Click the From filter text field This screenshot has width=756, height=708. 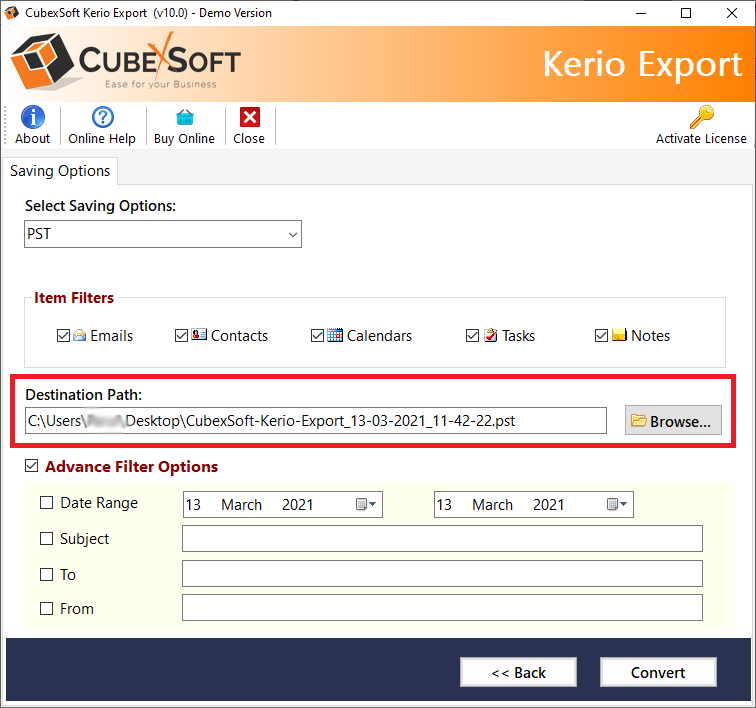point(442,608)
